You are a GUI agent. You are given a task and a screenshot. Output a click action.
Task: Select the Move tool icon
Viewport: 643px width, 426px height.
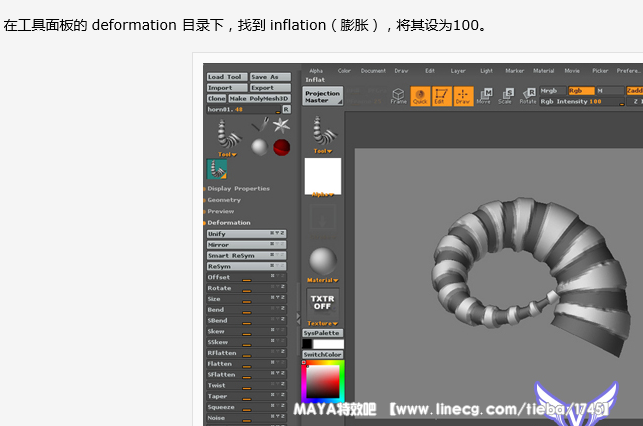[x=484, y=96]
